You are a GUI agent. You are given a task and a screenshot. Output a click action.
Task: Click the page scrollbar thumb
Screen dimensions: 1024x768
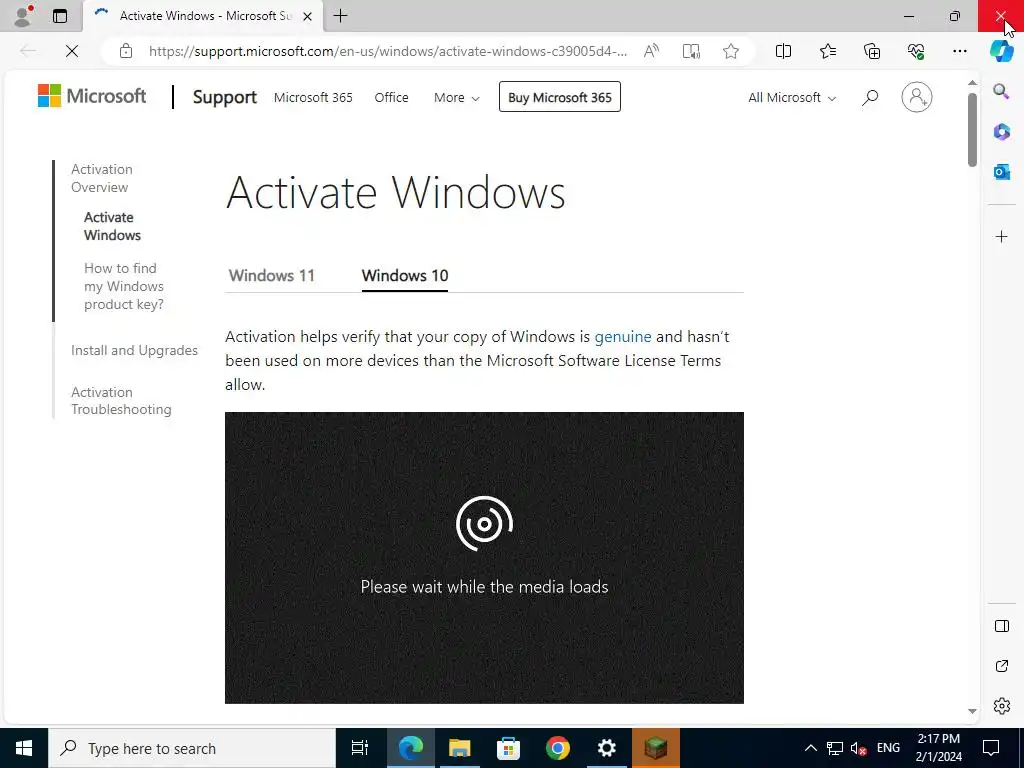point(972,130)
